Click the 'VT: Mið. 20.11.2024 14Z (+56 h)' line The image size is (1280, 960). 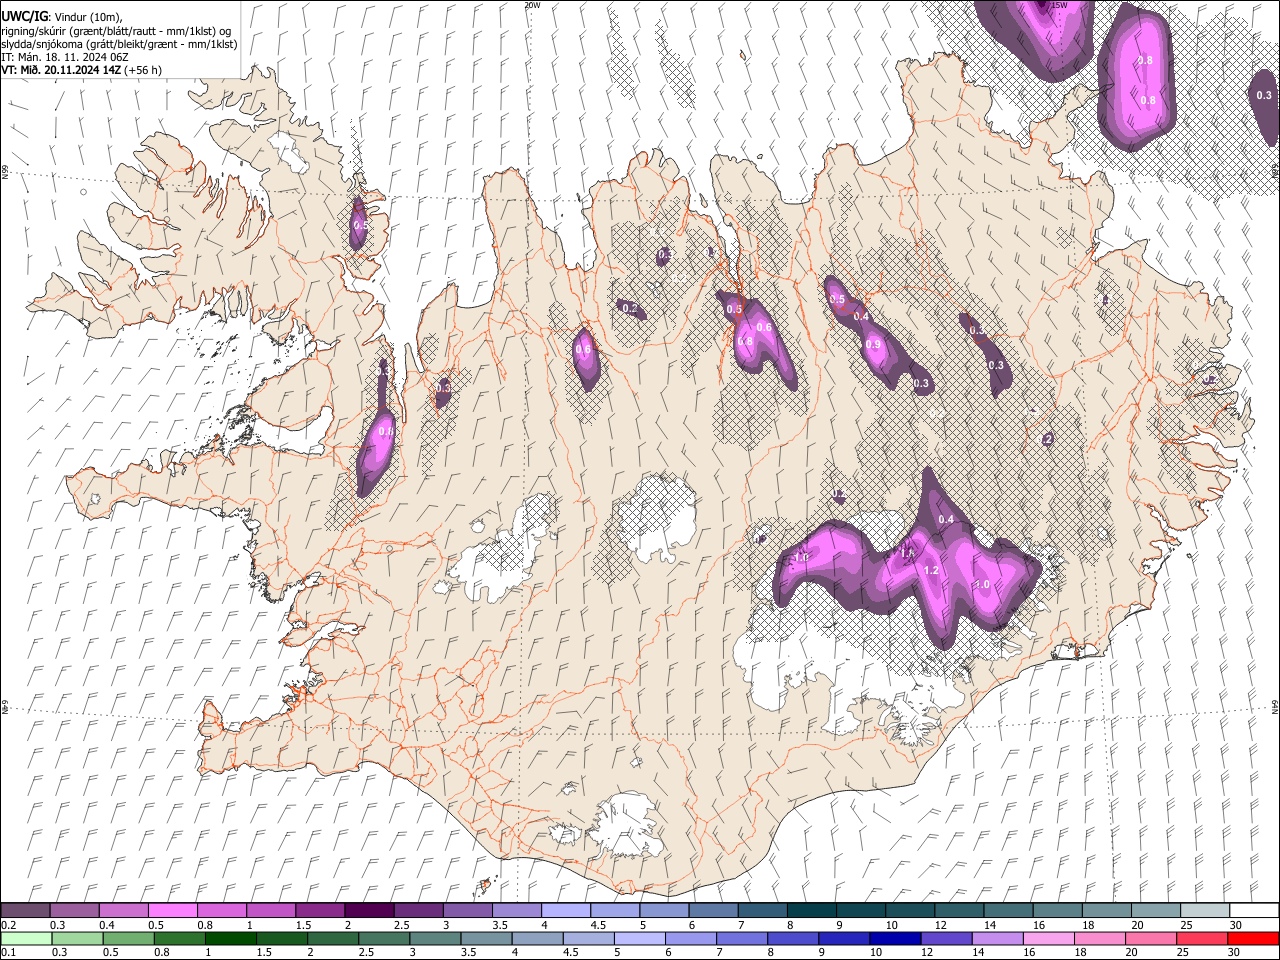coord(81,70)
